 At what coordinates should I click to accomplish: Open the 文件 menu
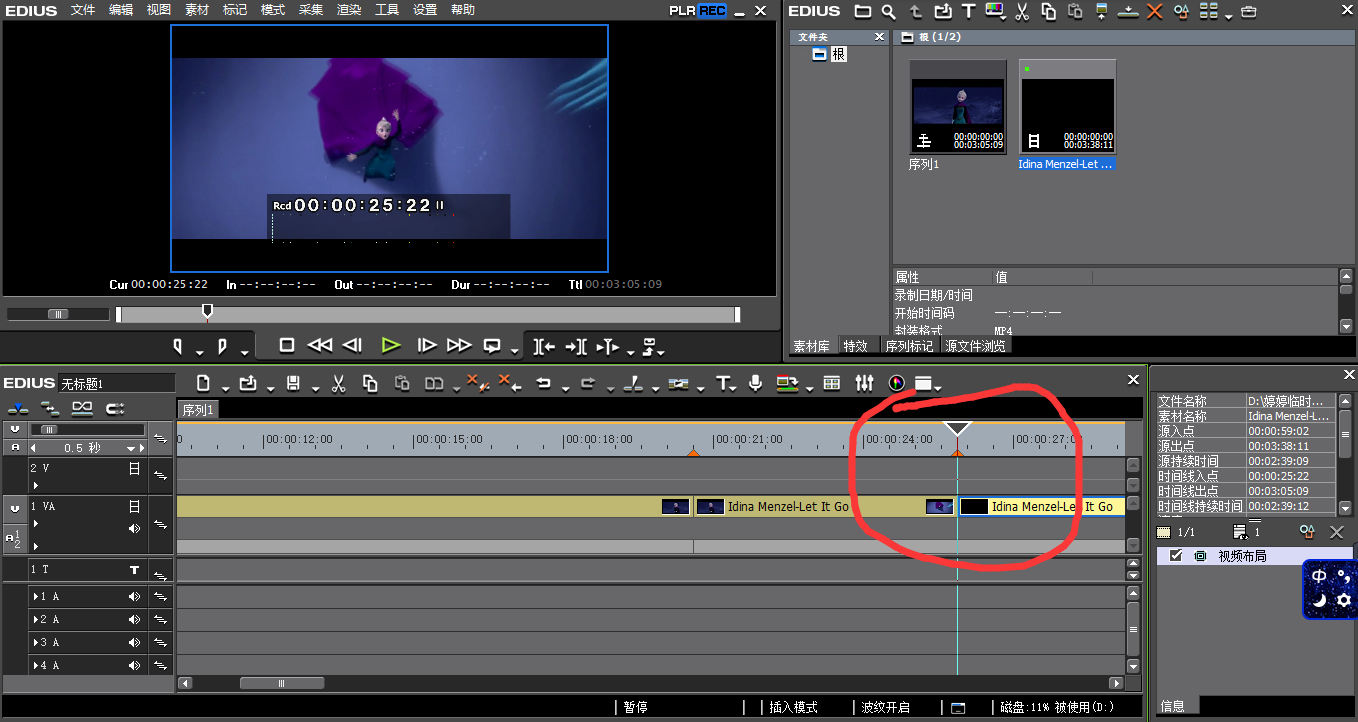(x=84, y=10)
